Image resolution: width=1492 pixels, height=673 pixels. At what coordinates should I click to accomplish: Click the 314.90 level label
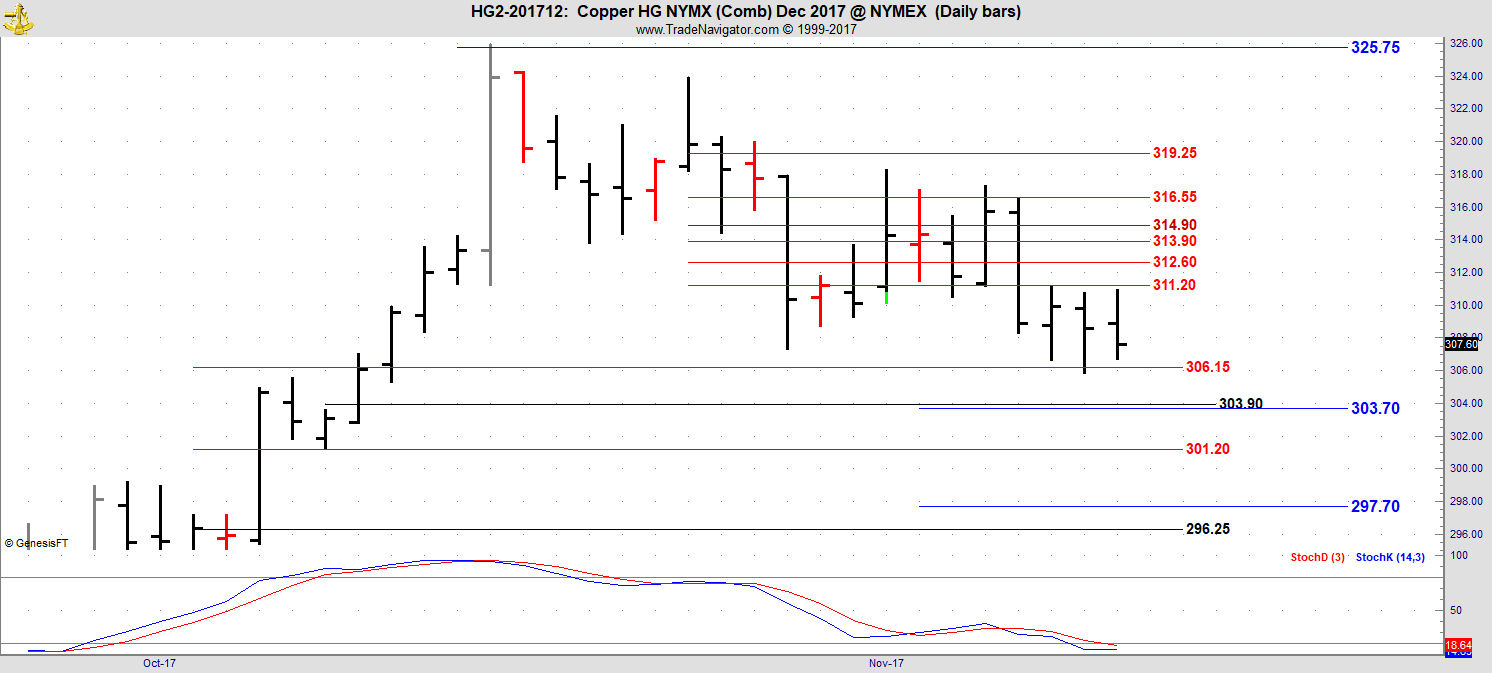click(x=1174, y=225)
